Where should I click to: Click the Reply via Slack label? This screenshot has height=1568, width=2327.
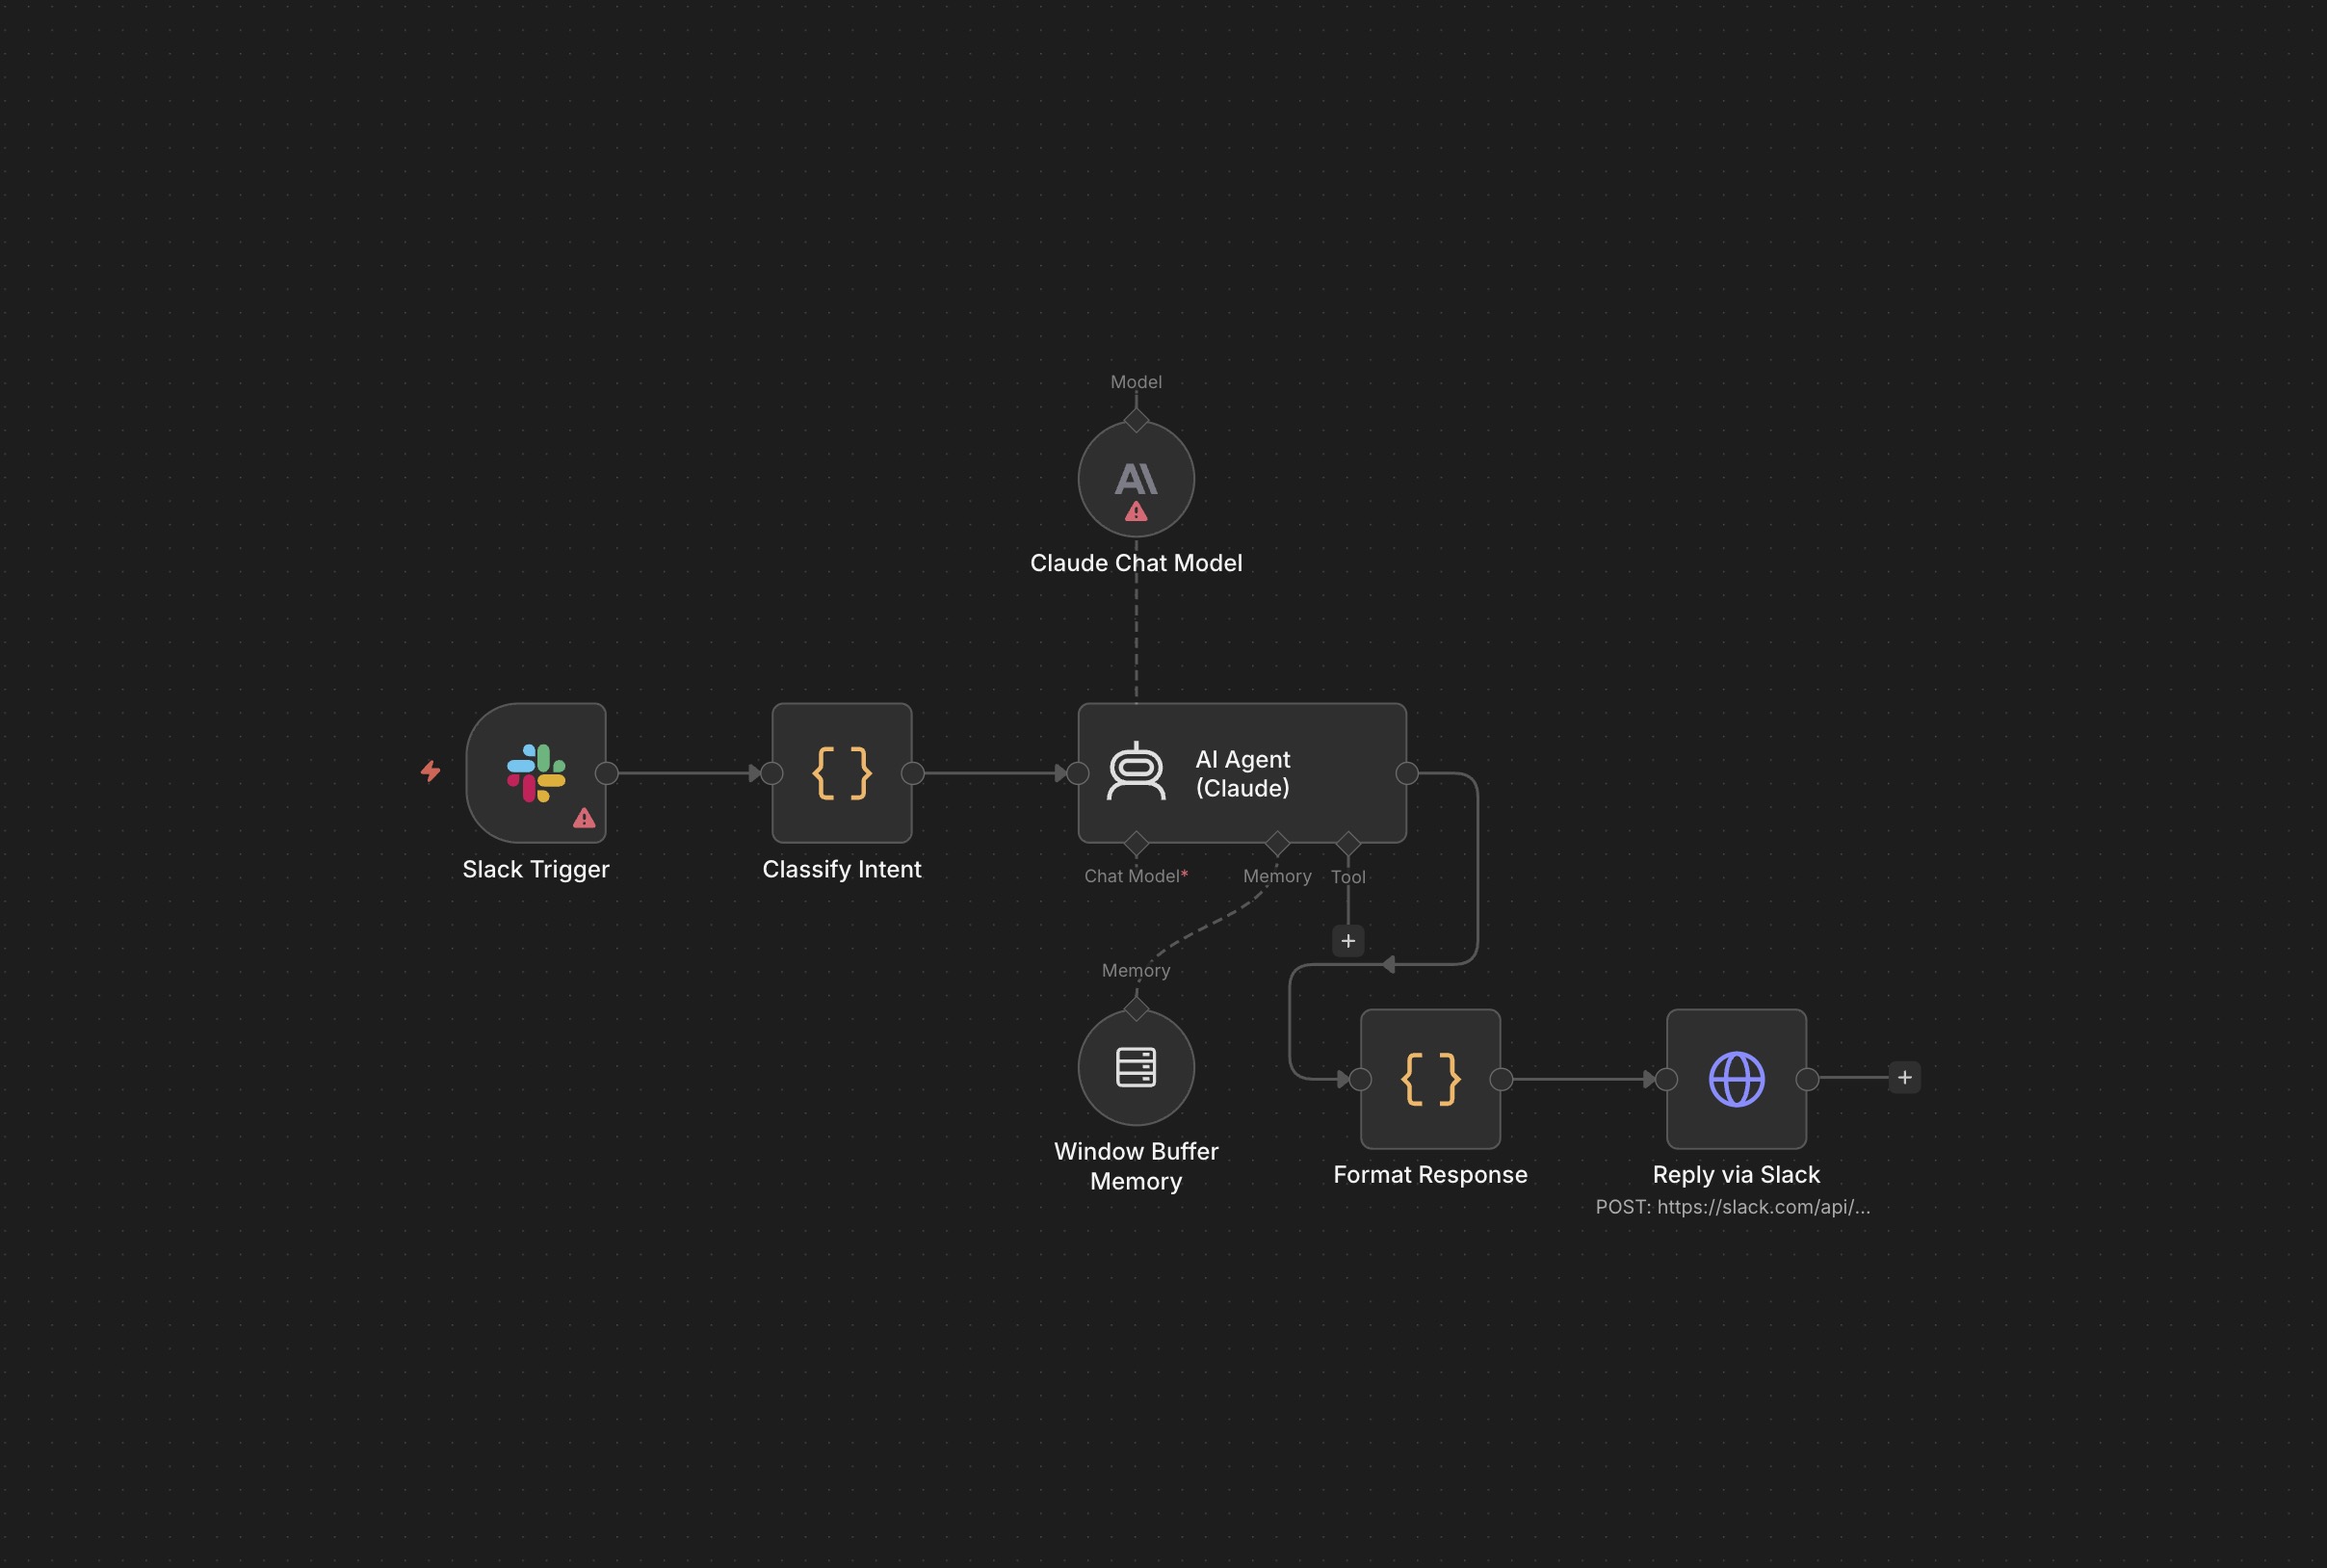[1736, 1175]
